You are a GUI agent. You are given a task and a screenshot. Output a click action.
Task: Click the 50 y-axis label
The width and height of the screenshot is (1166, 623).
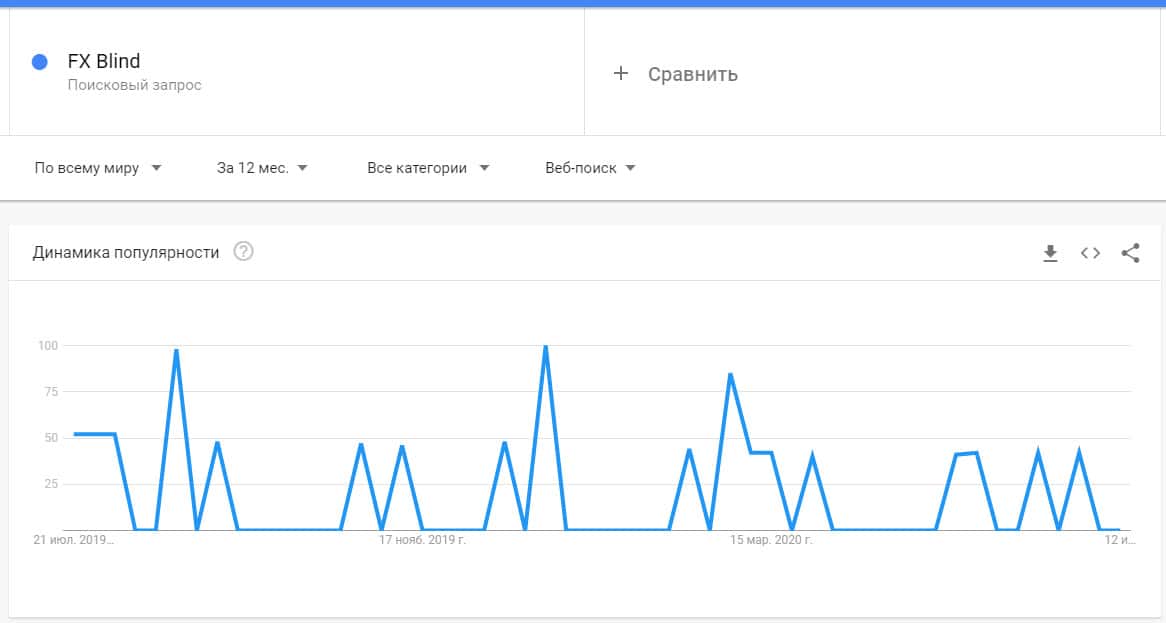coord(51,438)
